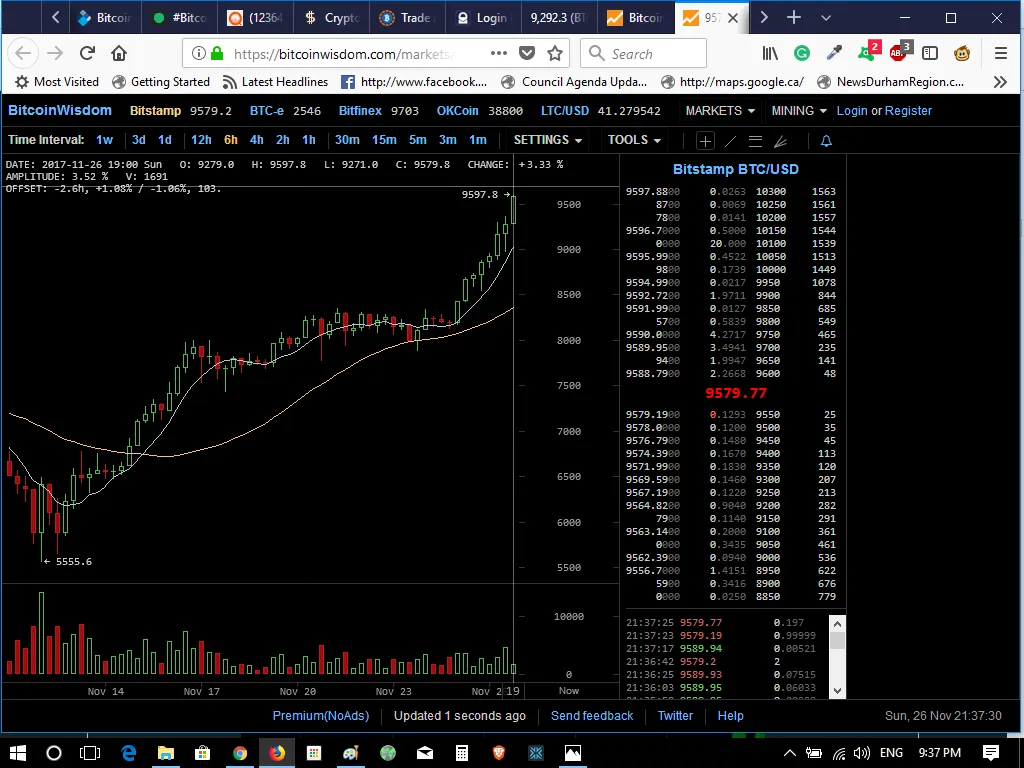Select the crosshair cursor drawing tool
The width and height of the screenshot is (1024, 768).
pos(705,140)
